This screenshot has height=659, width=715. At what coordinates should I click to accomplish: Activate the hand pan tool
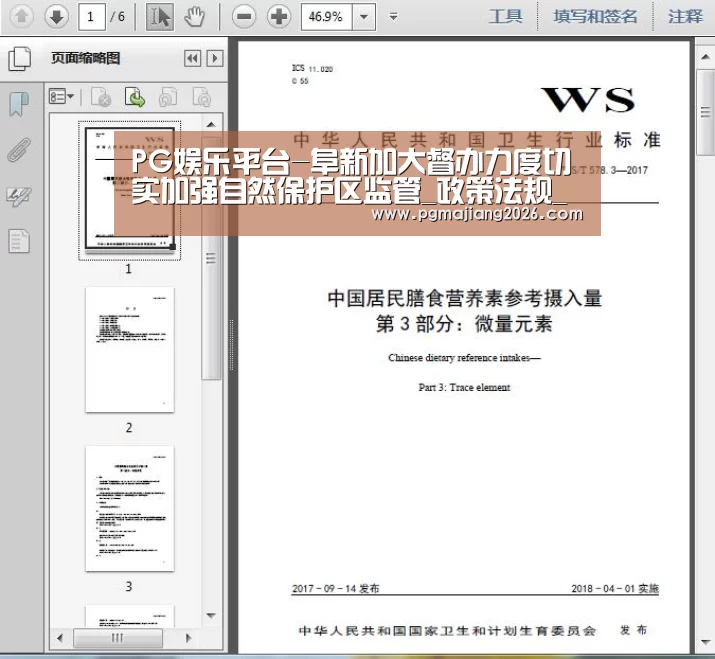(x=195, y=17)
